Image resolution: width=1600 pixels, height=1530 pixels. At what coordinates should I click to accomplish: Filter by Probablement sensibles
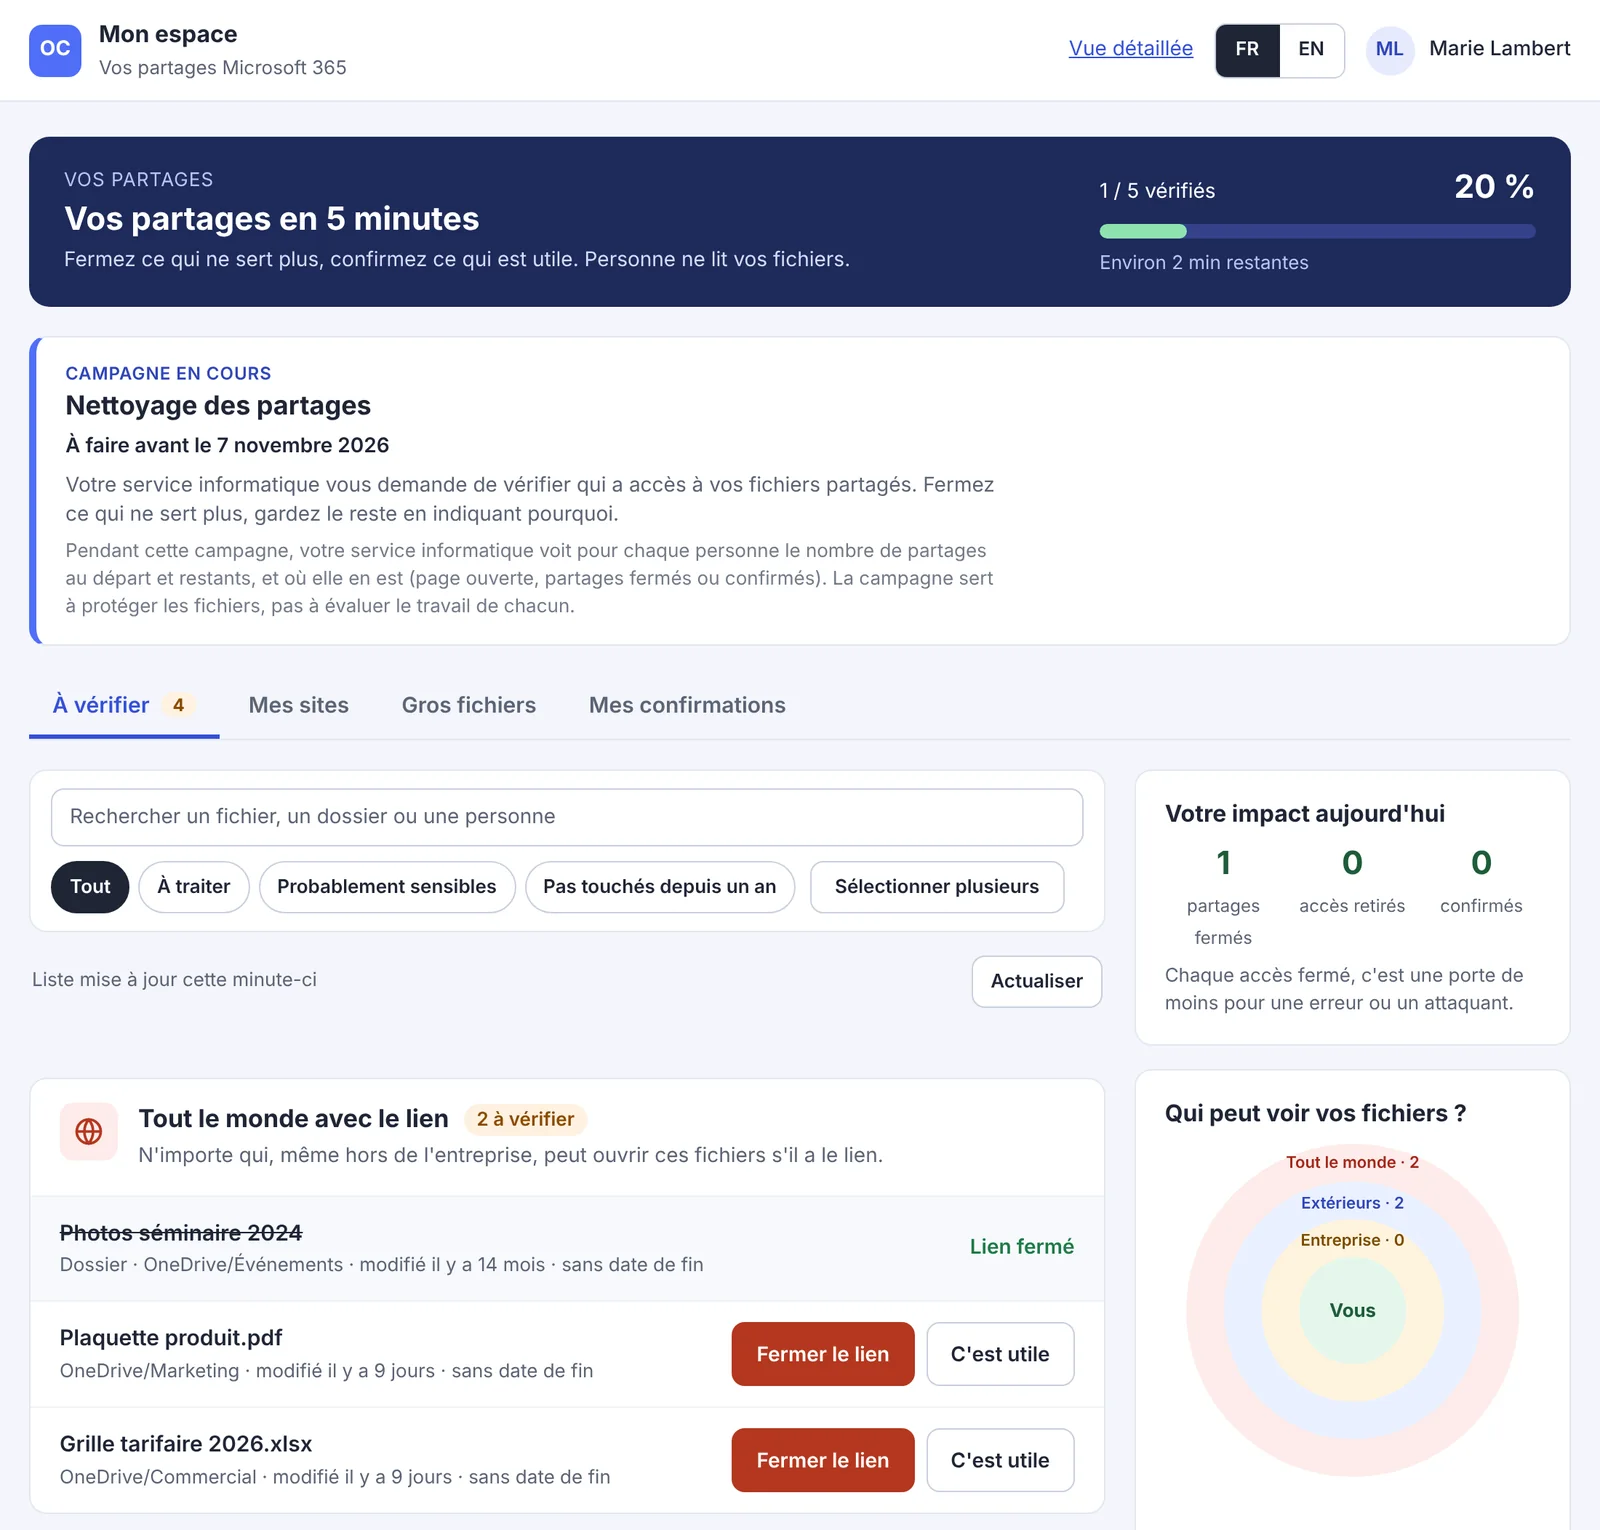pos(387,887)
